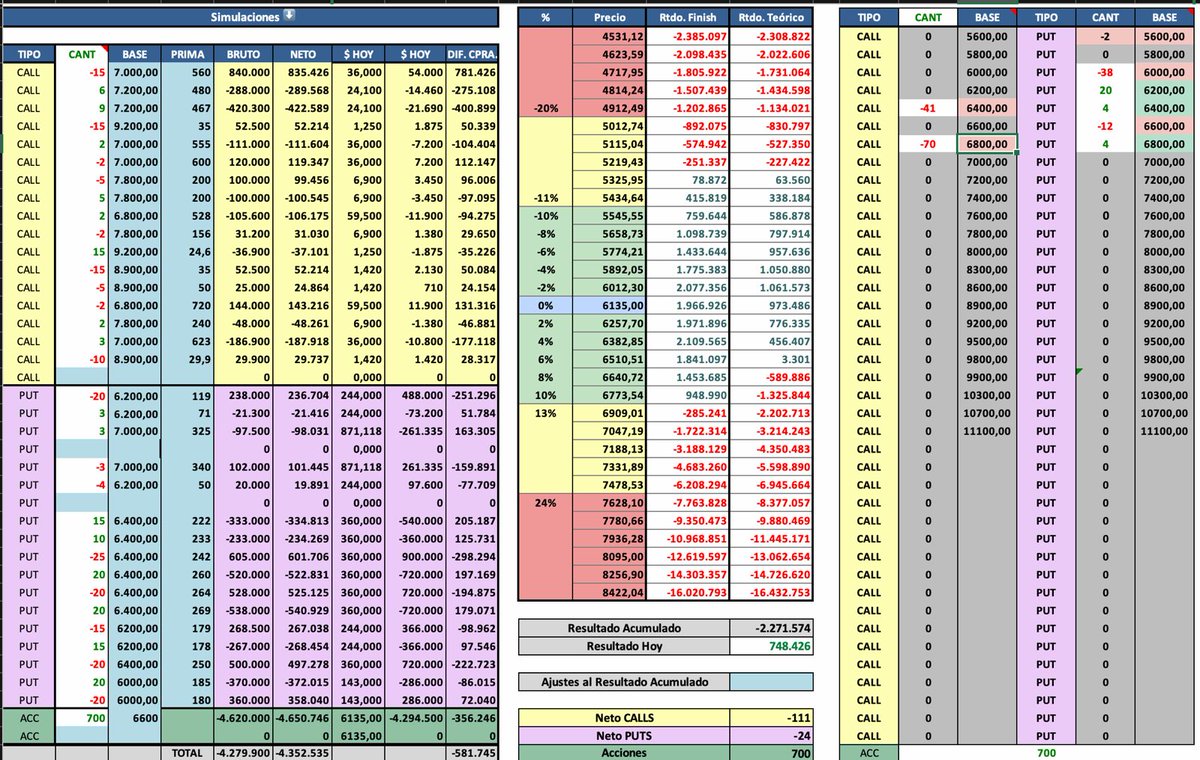1200x760 pixels.
Task: Select the Simulaciones title cell
Action: [250, 17]
